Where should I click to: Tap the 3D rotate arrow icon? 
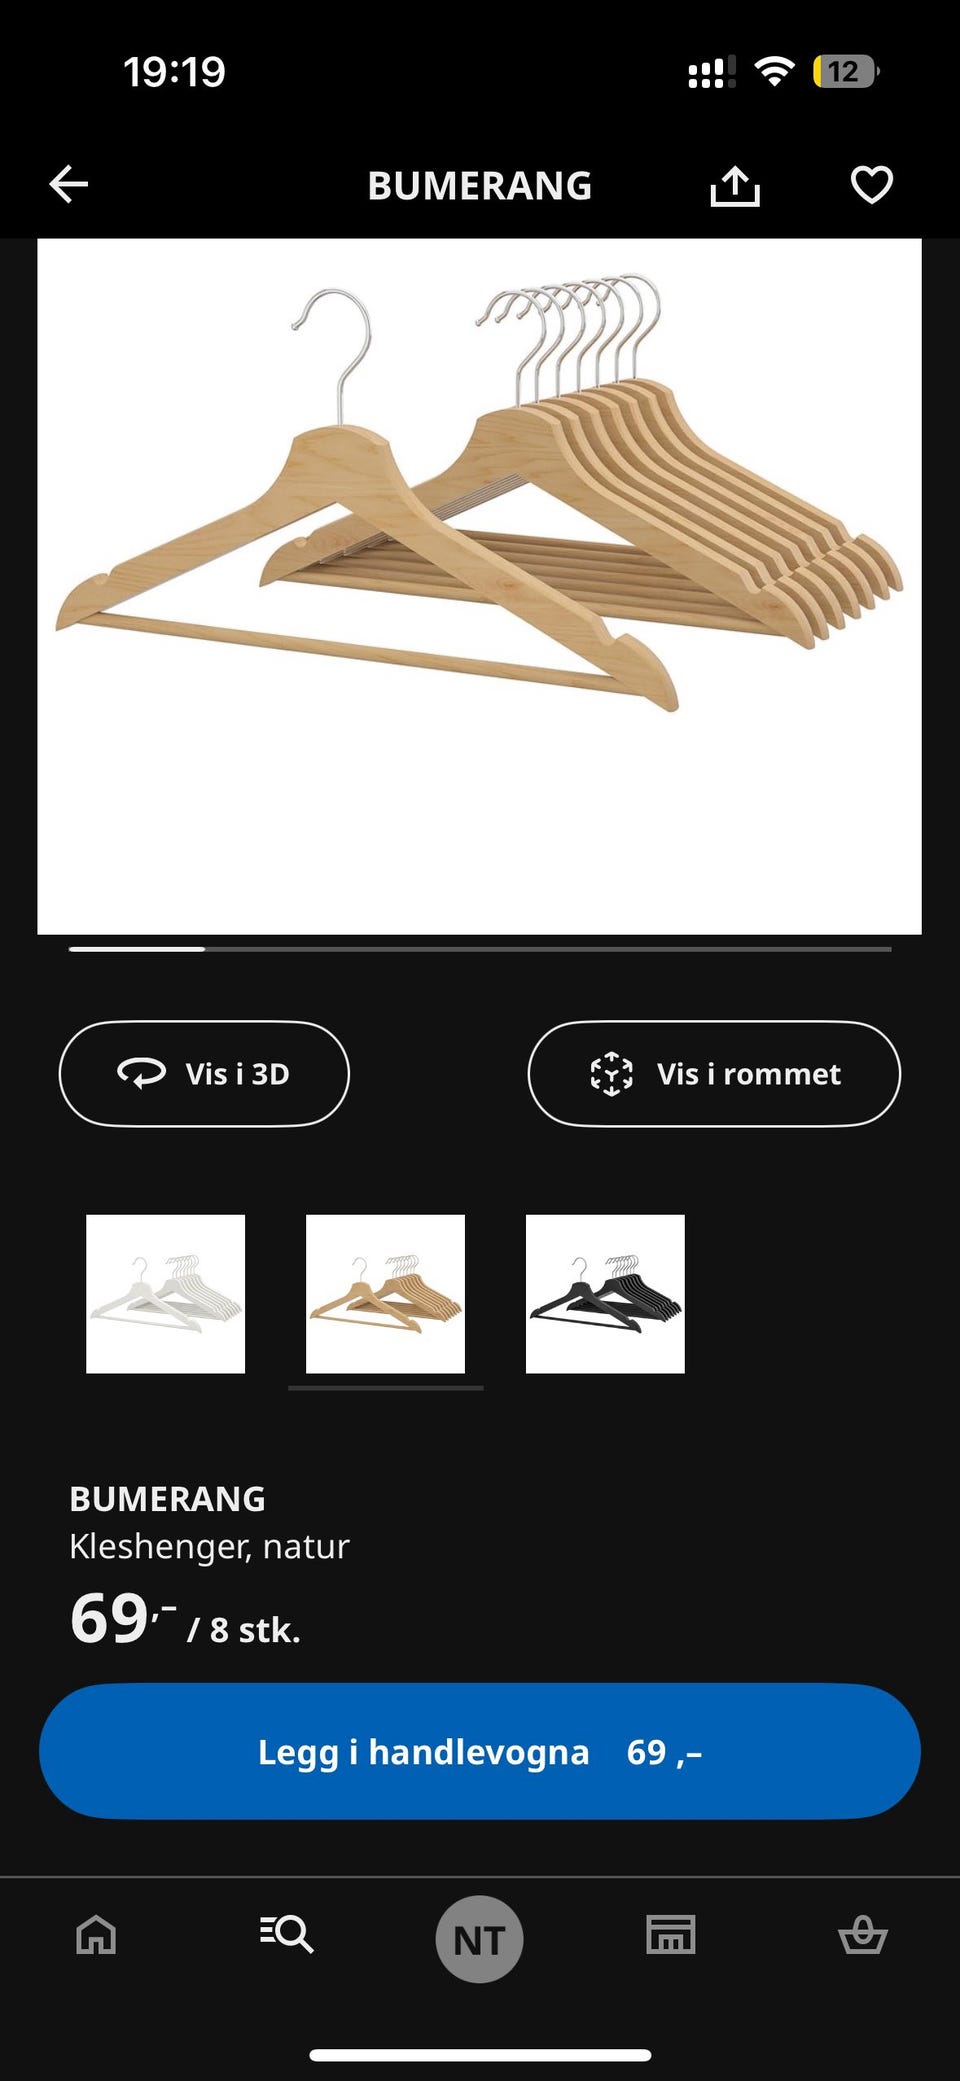pyautogui.click(x=142, y=1073)
